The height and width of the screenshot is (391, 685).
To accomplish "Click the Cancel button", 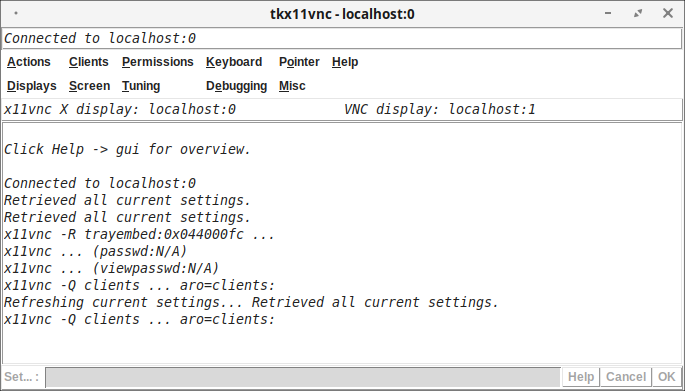I will click(626, 377).
